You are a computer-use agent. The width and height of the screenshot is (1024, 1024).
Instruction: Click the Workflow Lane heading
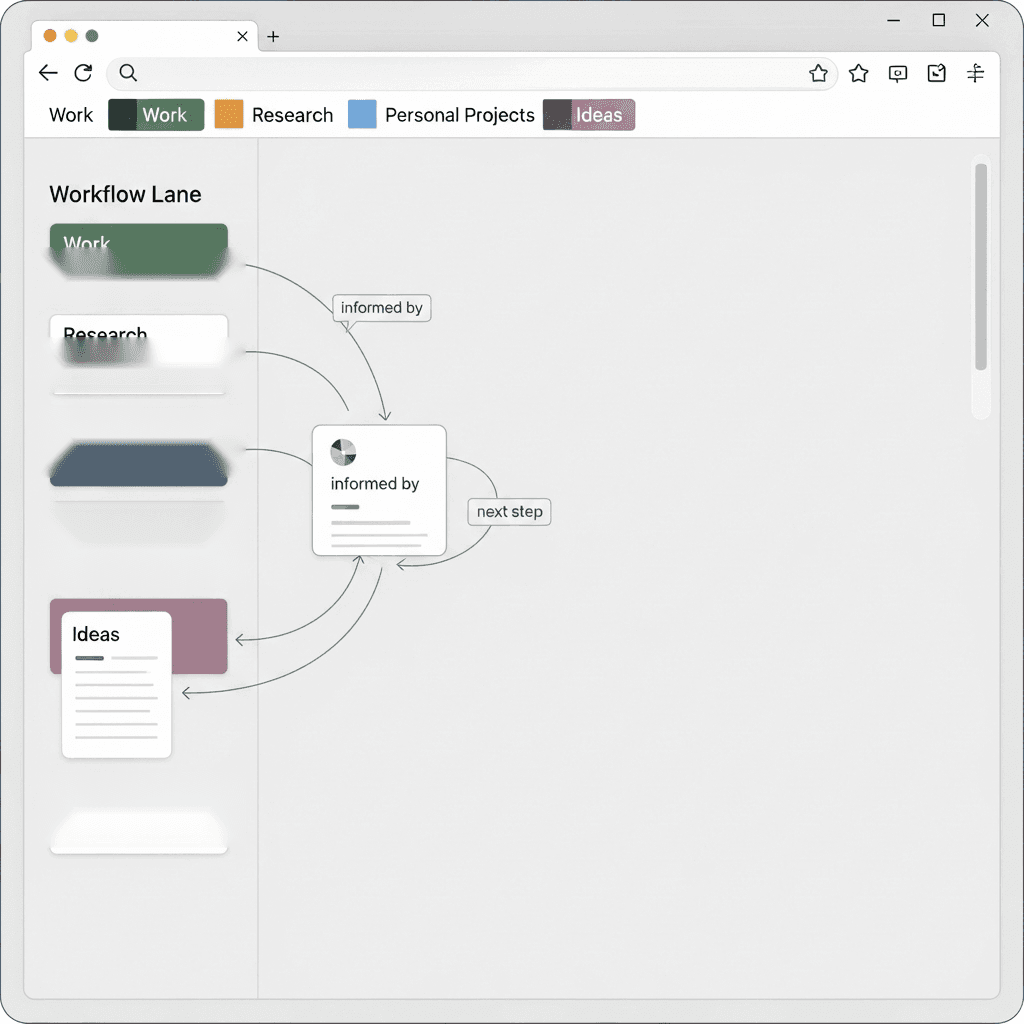point(125,194)
